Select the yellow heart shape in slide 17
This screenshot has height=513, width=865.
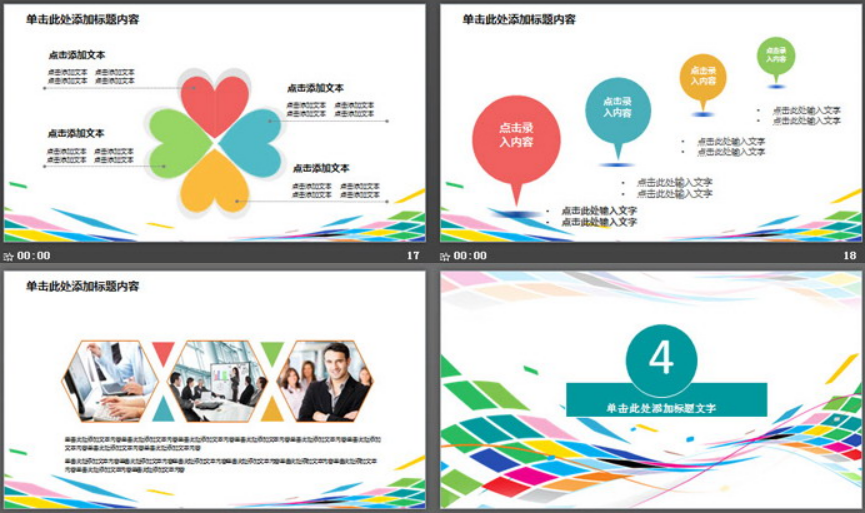point(214,180)
